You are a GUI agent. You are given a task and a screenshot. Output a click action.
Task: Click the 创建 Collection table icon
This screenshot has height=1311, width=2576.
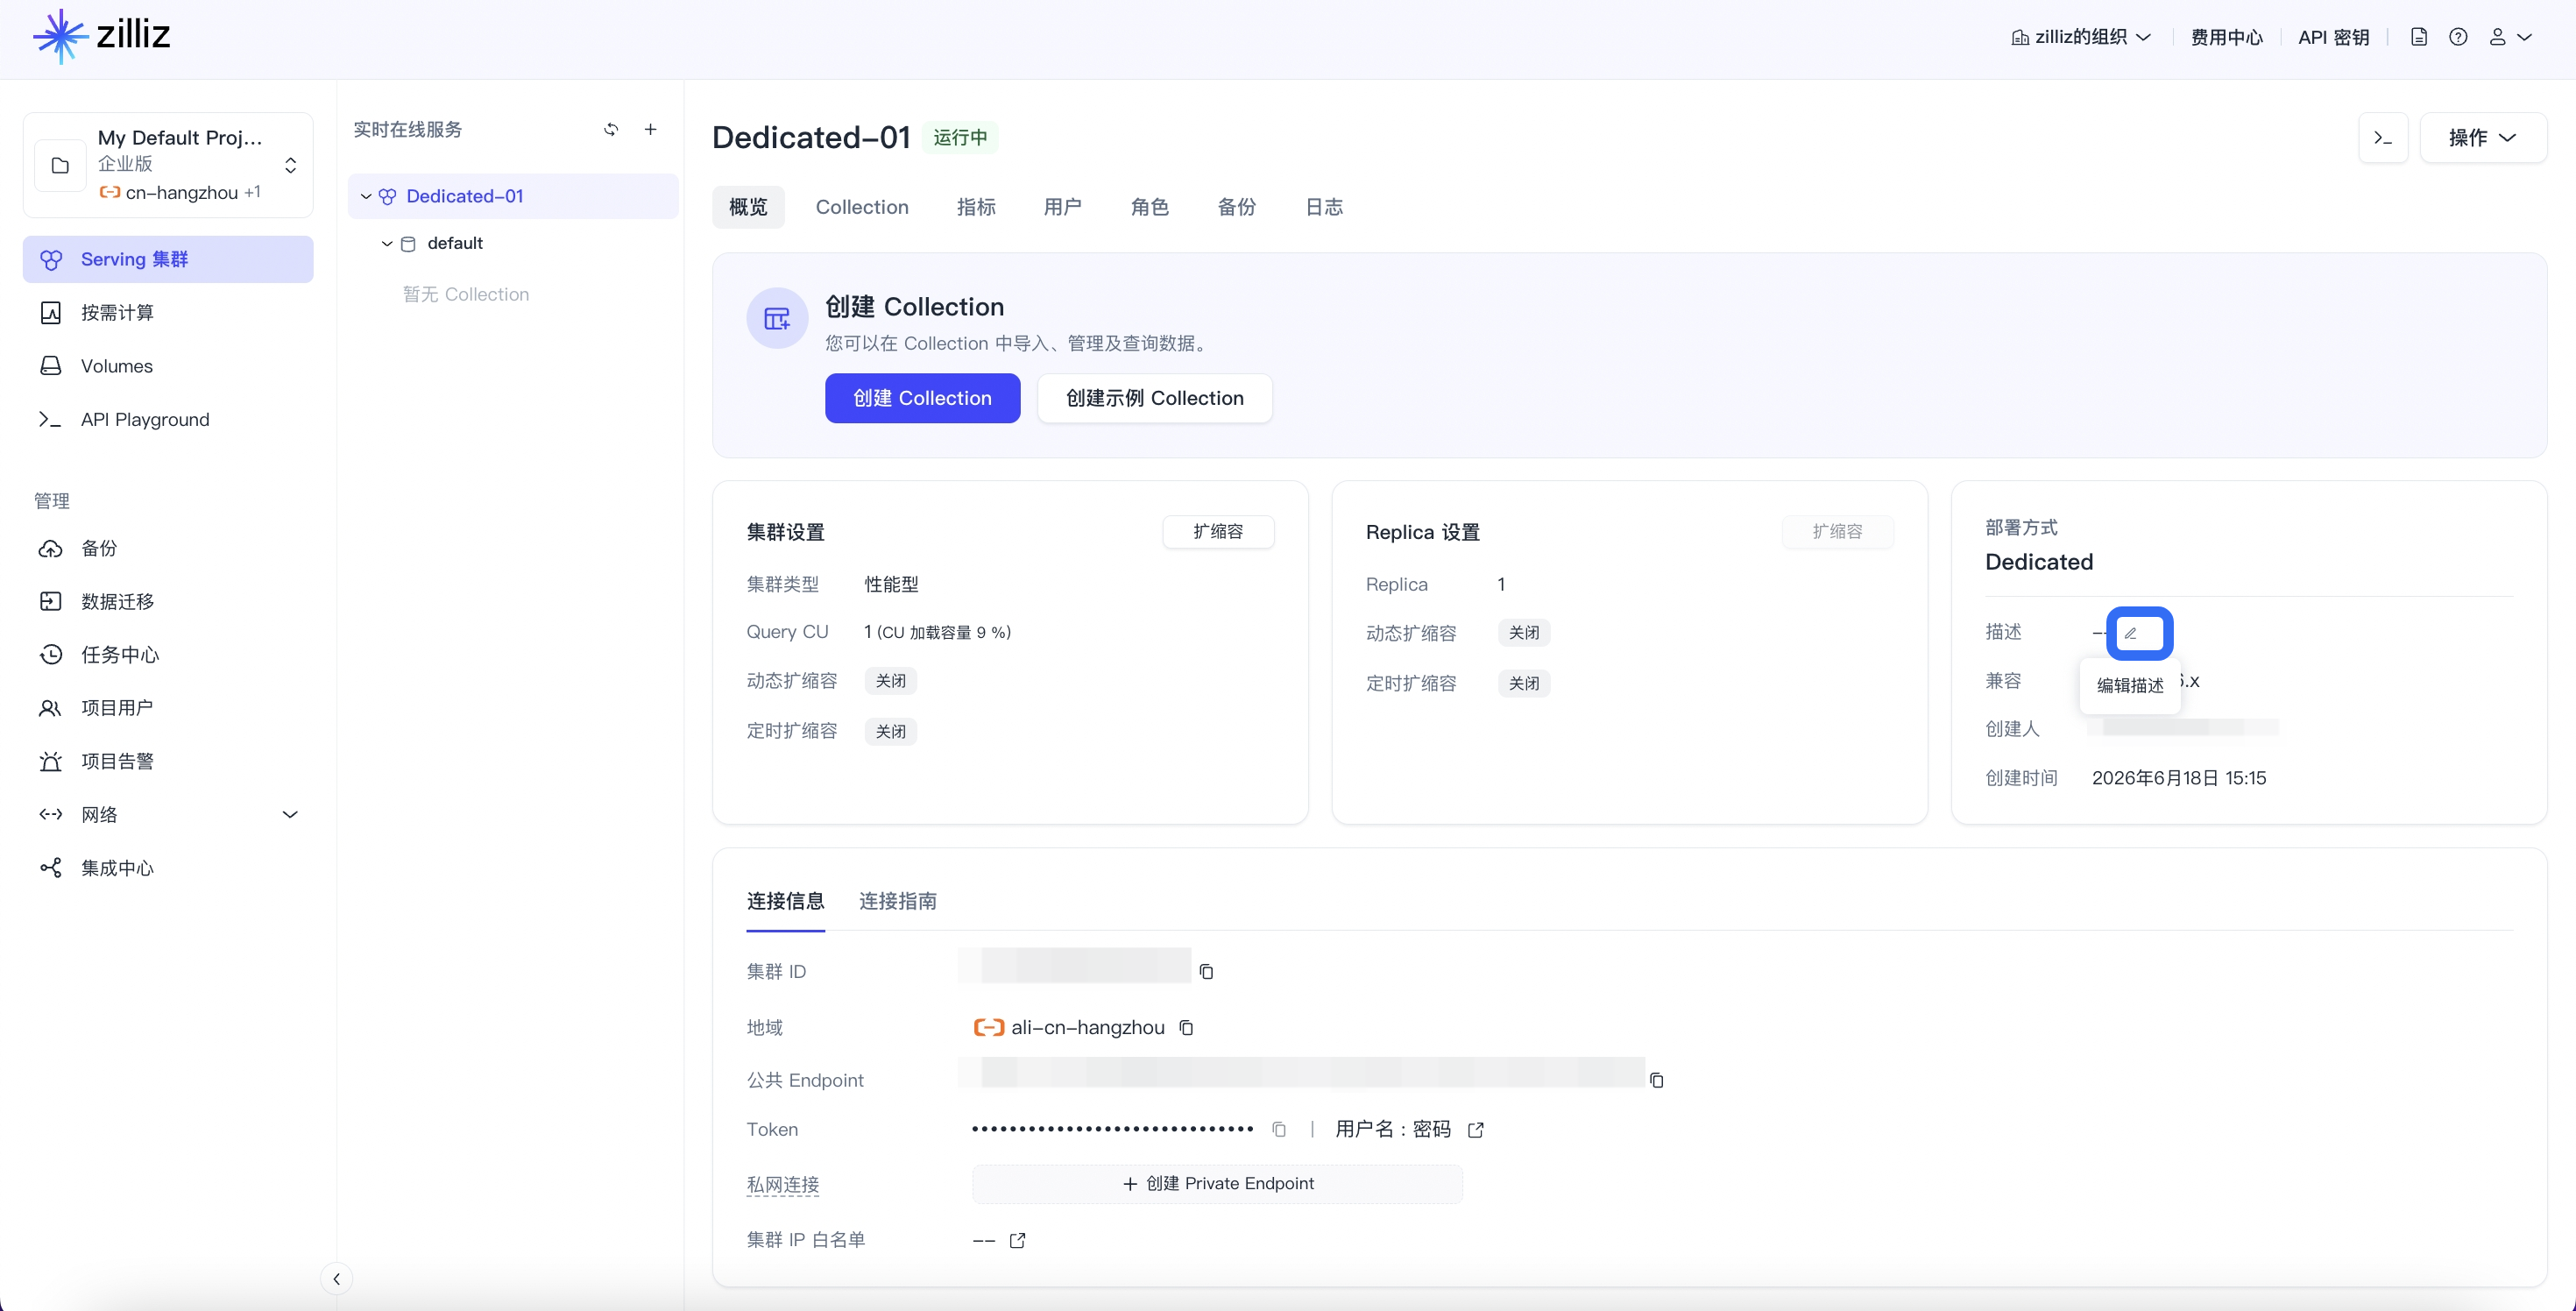(777, 318)
